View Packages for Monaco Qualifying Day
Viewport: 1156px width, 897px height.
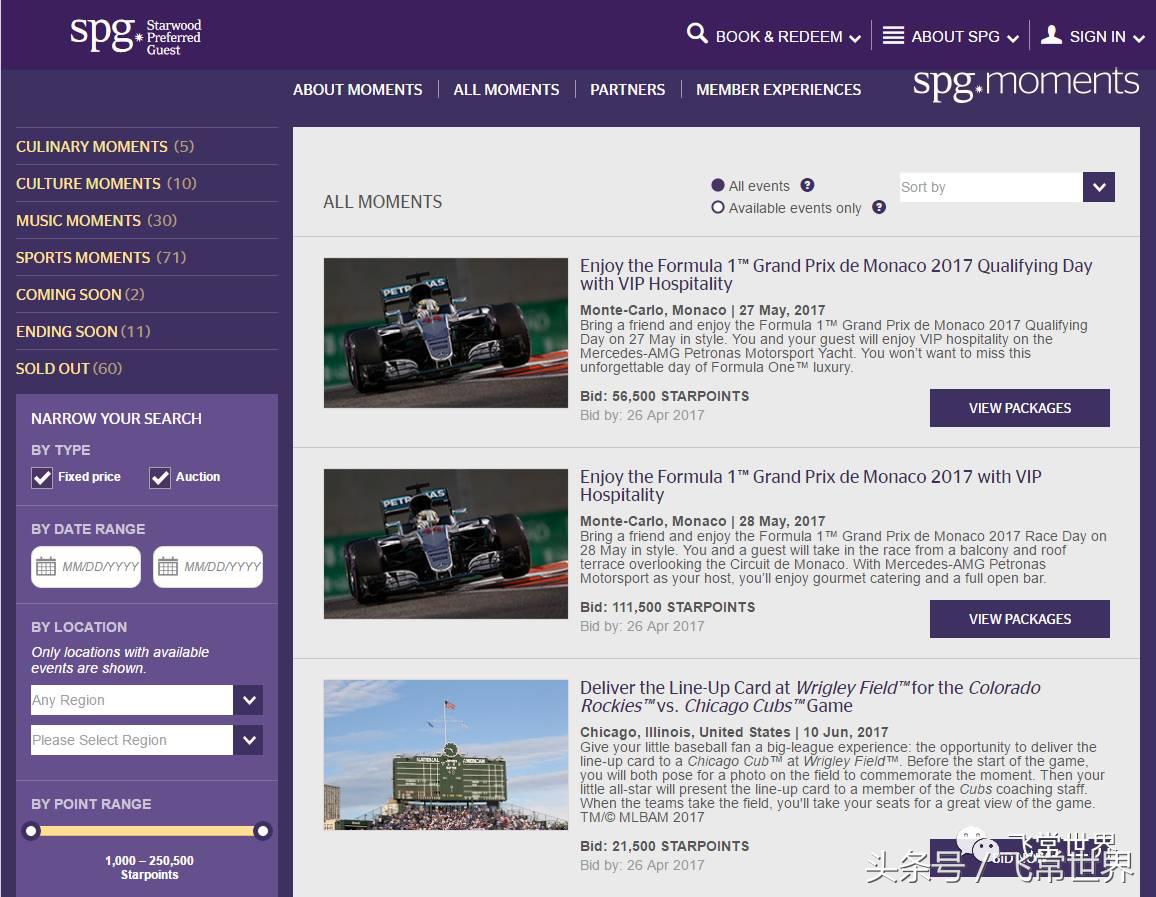coord(1020,408)
